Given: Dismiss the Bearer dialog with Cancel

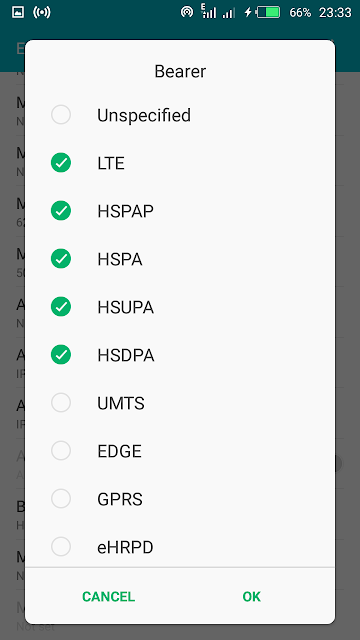Looking at the screenshot, I should (x=109, y=597).
